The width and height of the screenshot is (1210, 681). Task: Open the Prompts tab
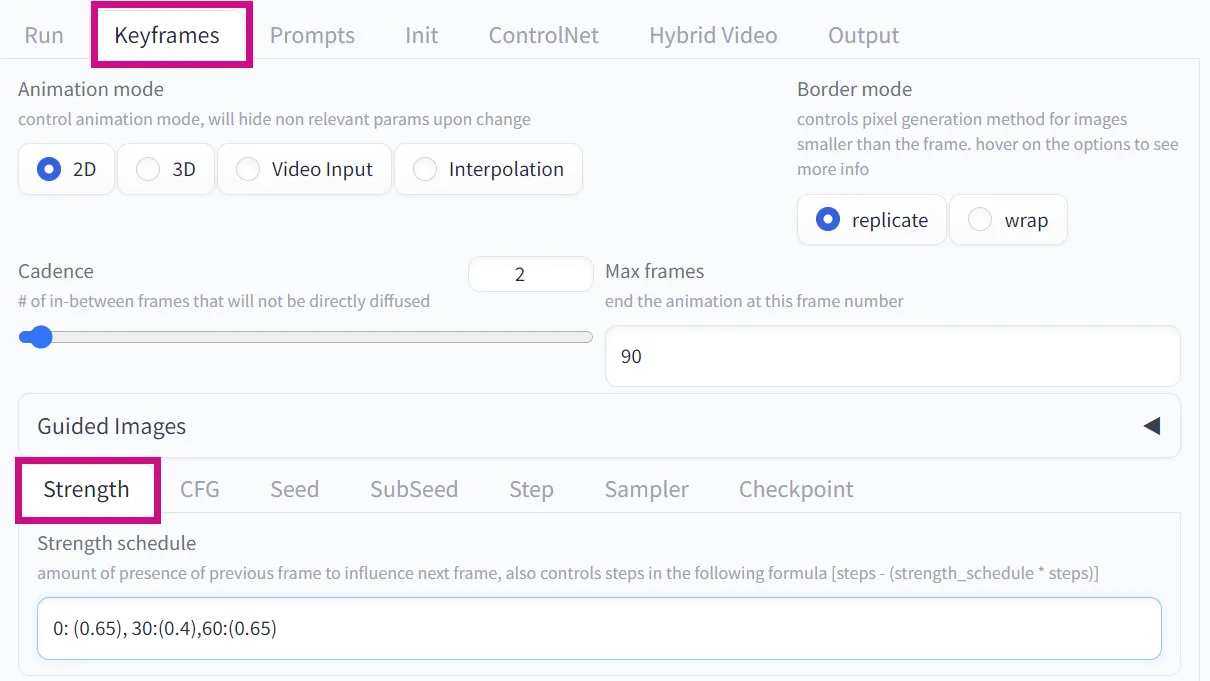point(312,35)
